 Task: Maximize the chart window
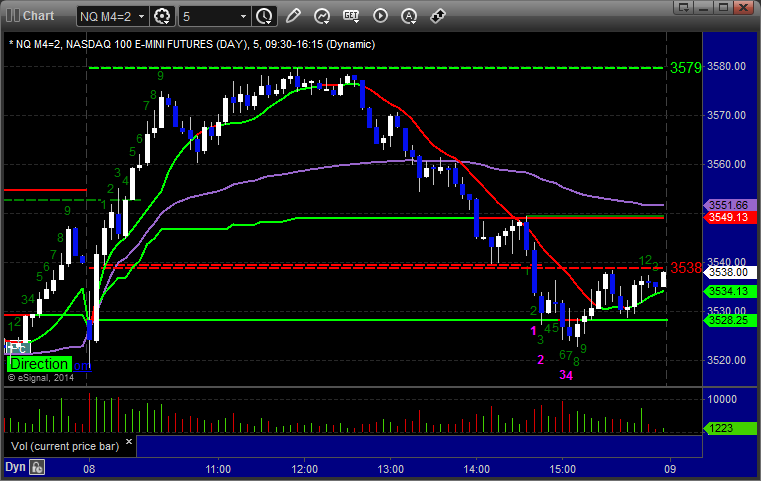pos(723,7)
